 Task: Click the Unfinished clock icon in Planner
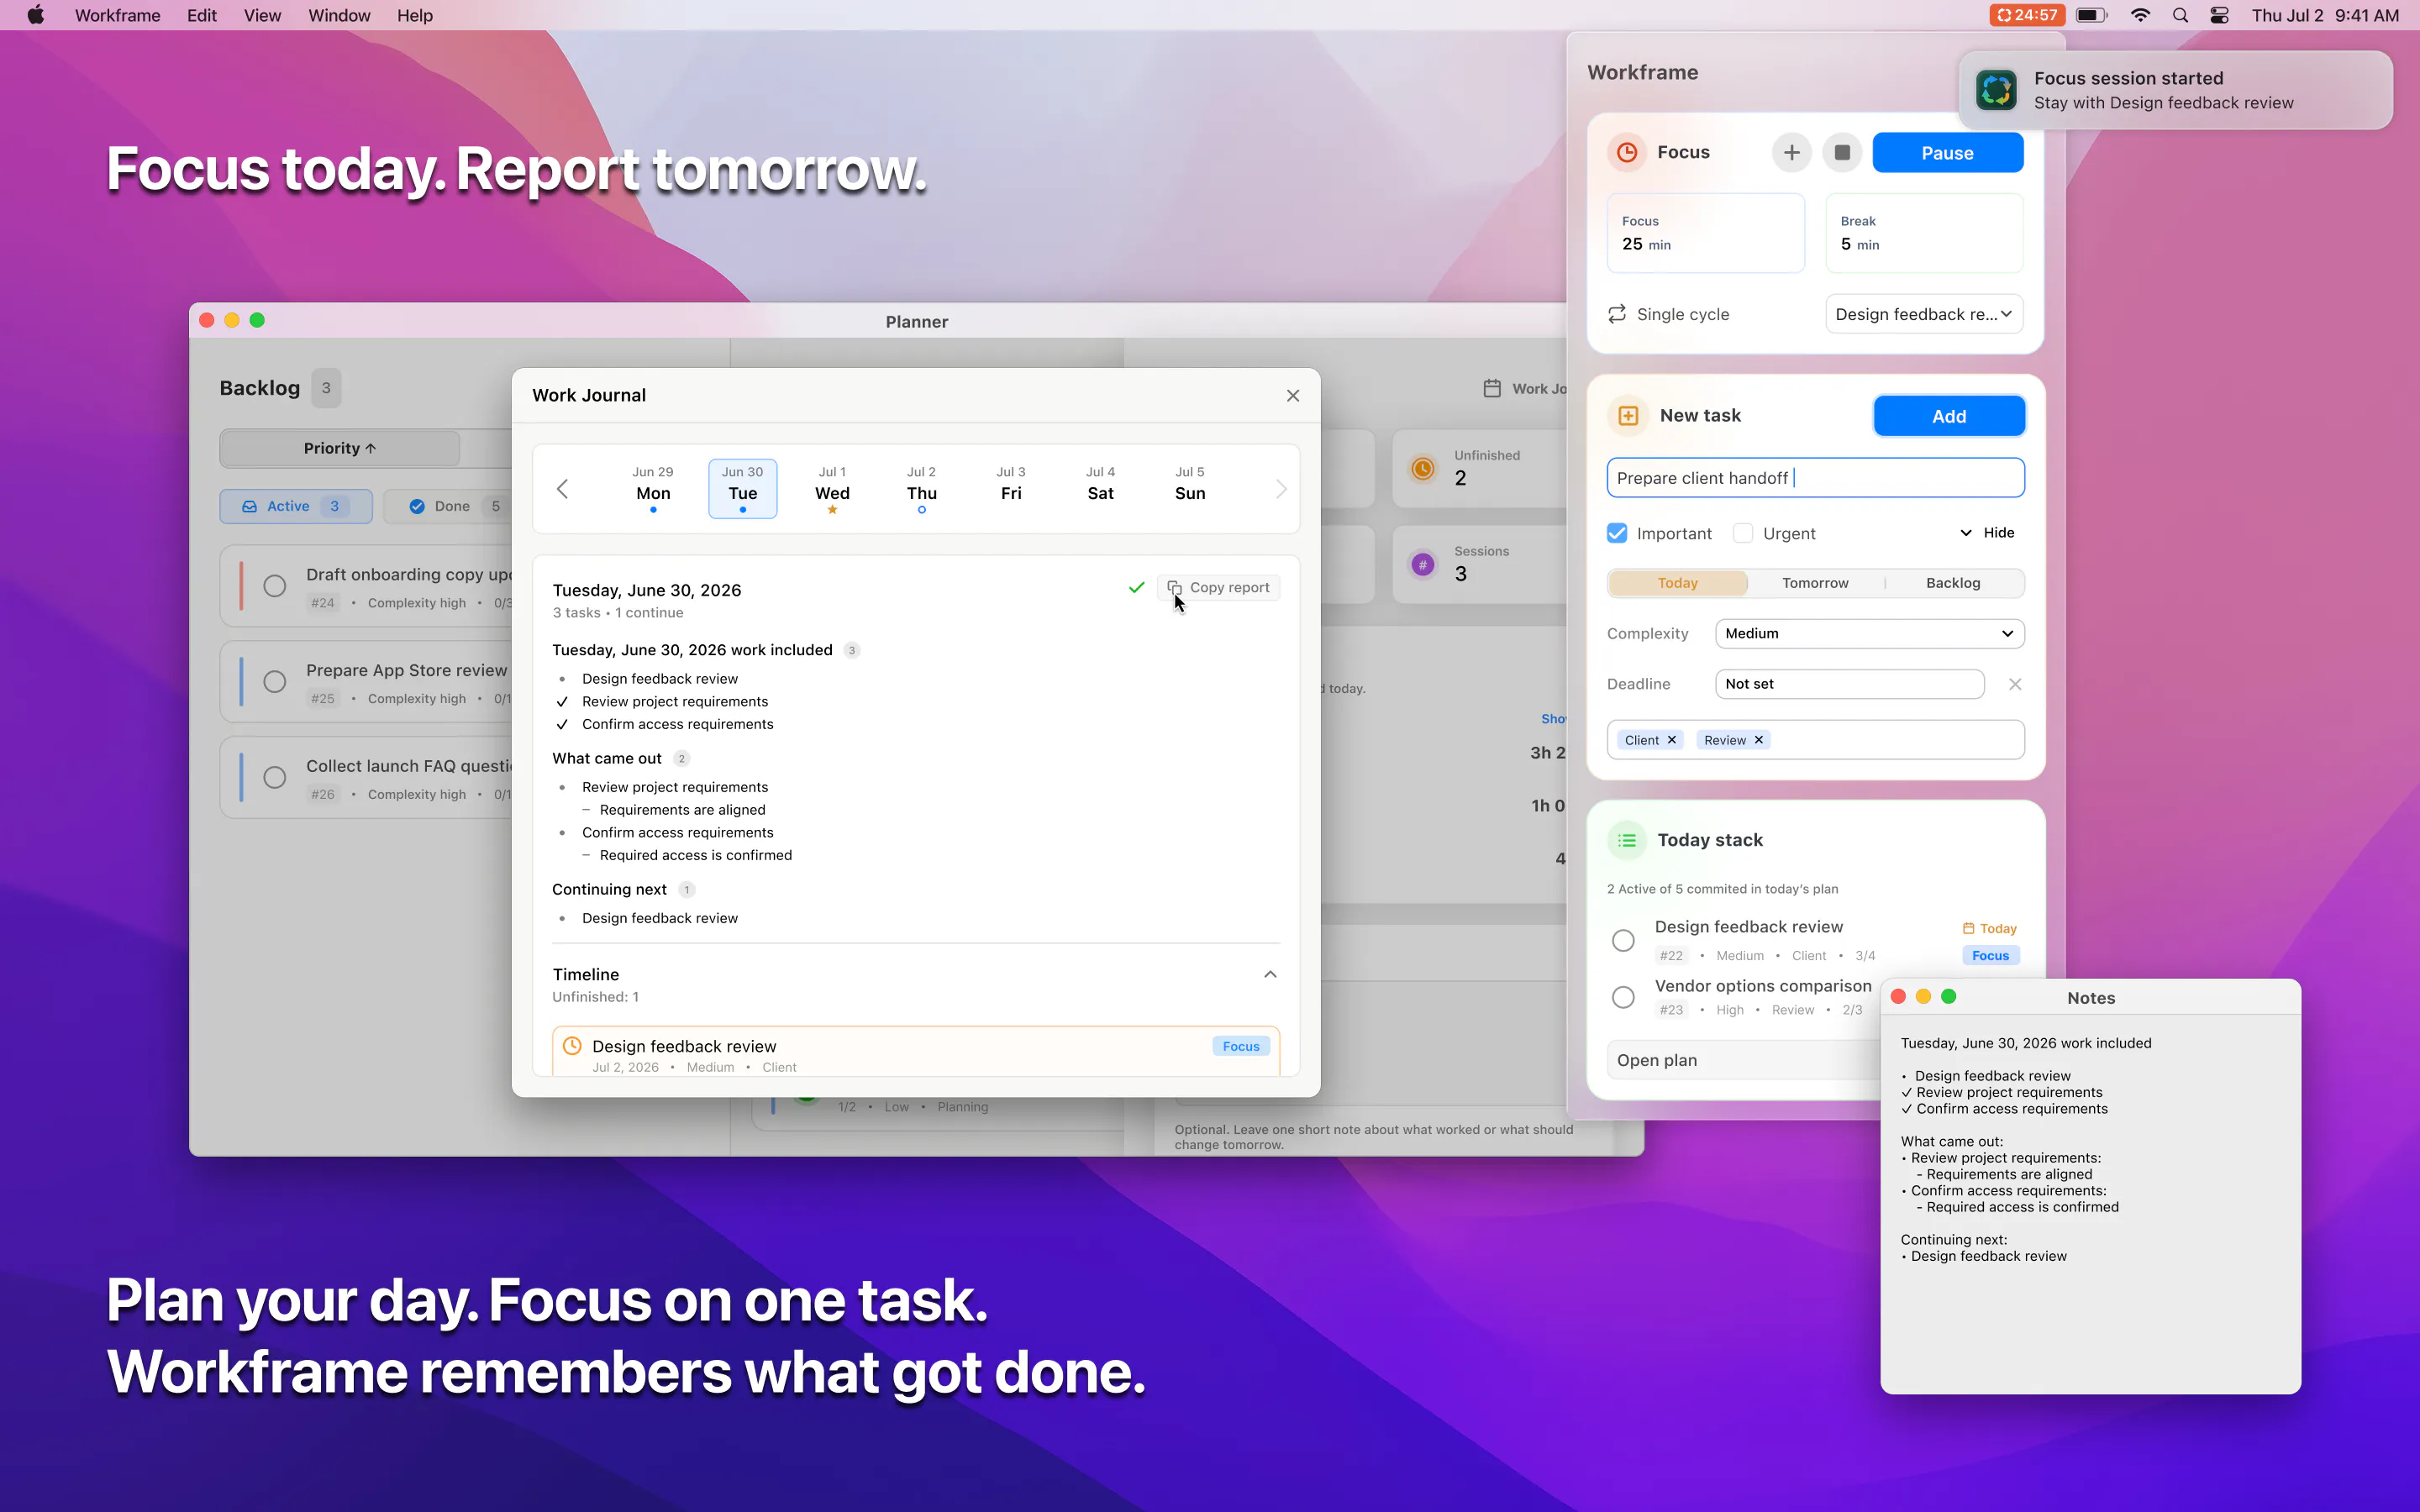point(1423,468)
